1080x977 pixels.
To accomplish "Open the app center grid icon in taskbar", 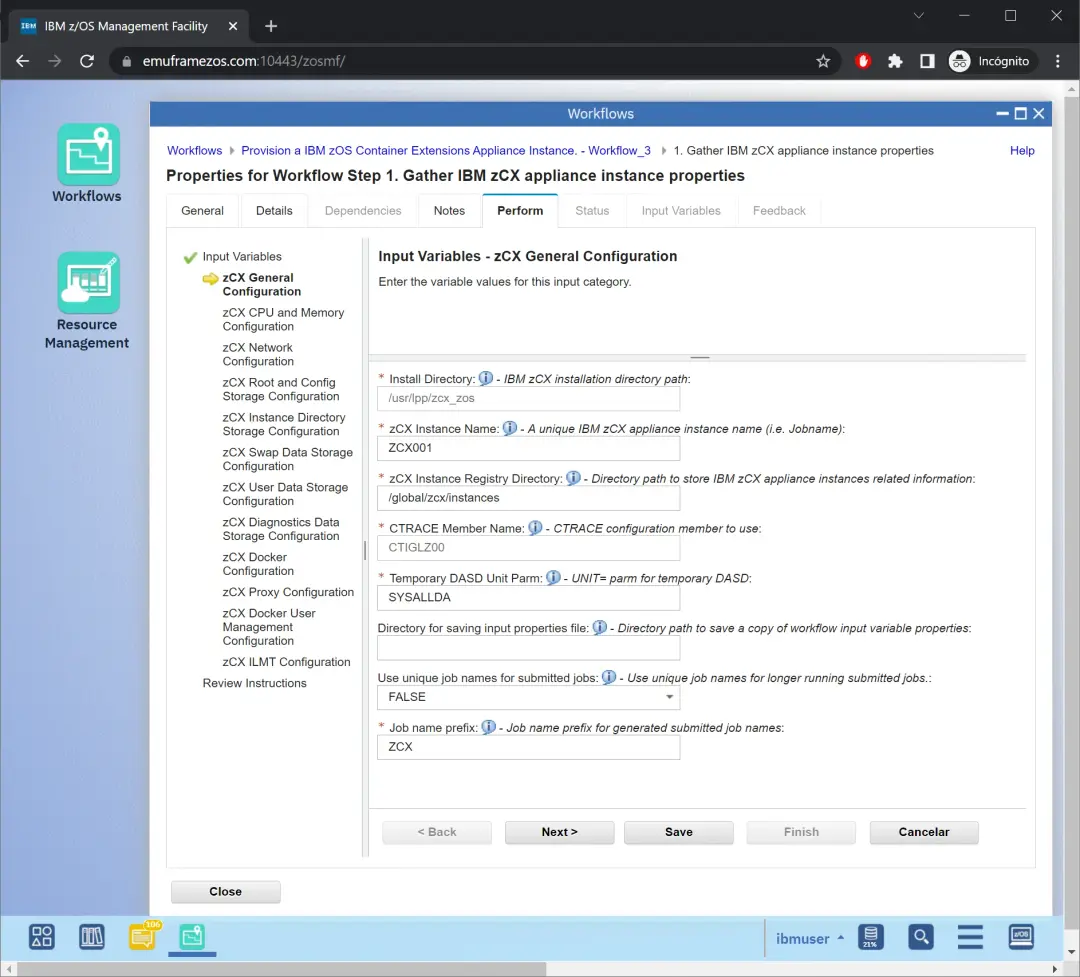I will click(41, 936).
